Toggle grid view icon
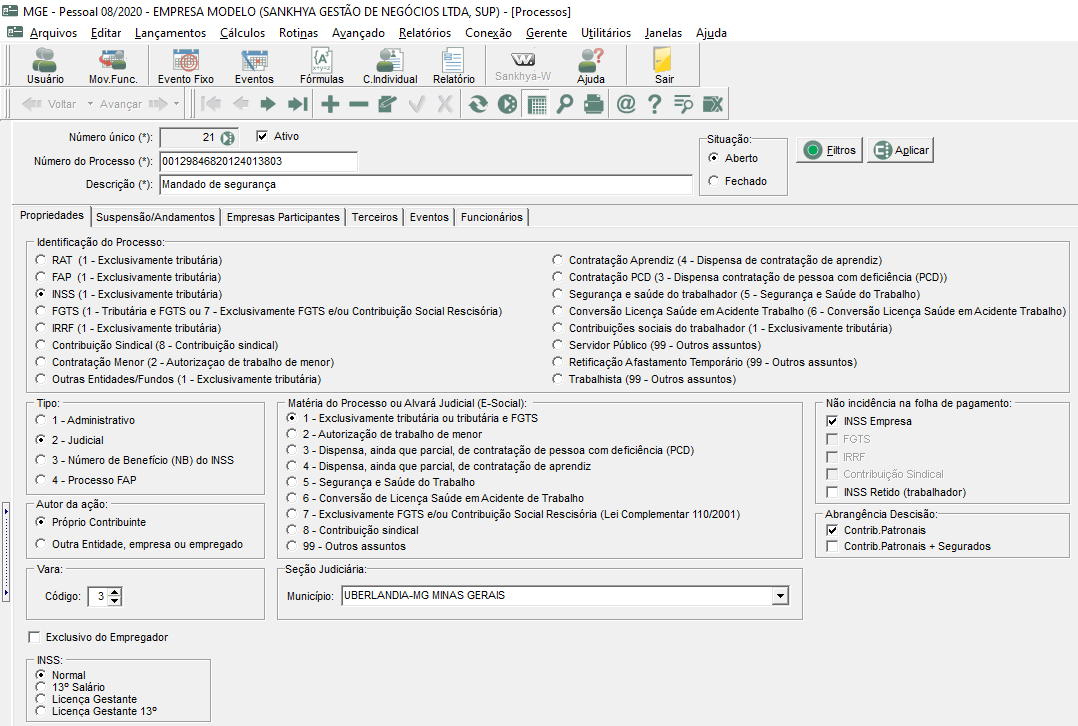The width and height of the screenshot is (1078, 726). [536, 104]
